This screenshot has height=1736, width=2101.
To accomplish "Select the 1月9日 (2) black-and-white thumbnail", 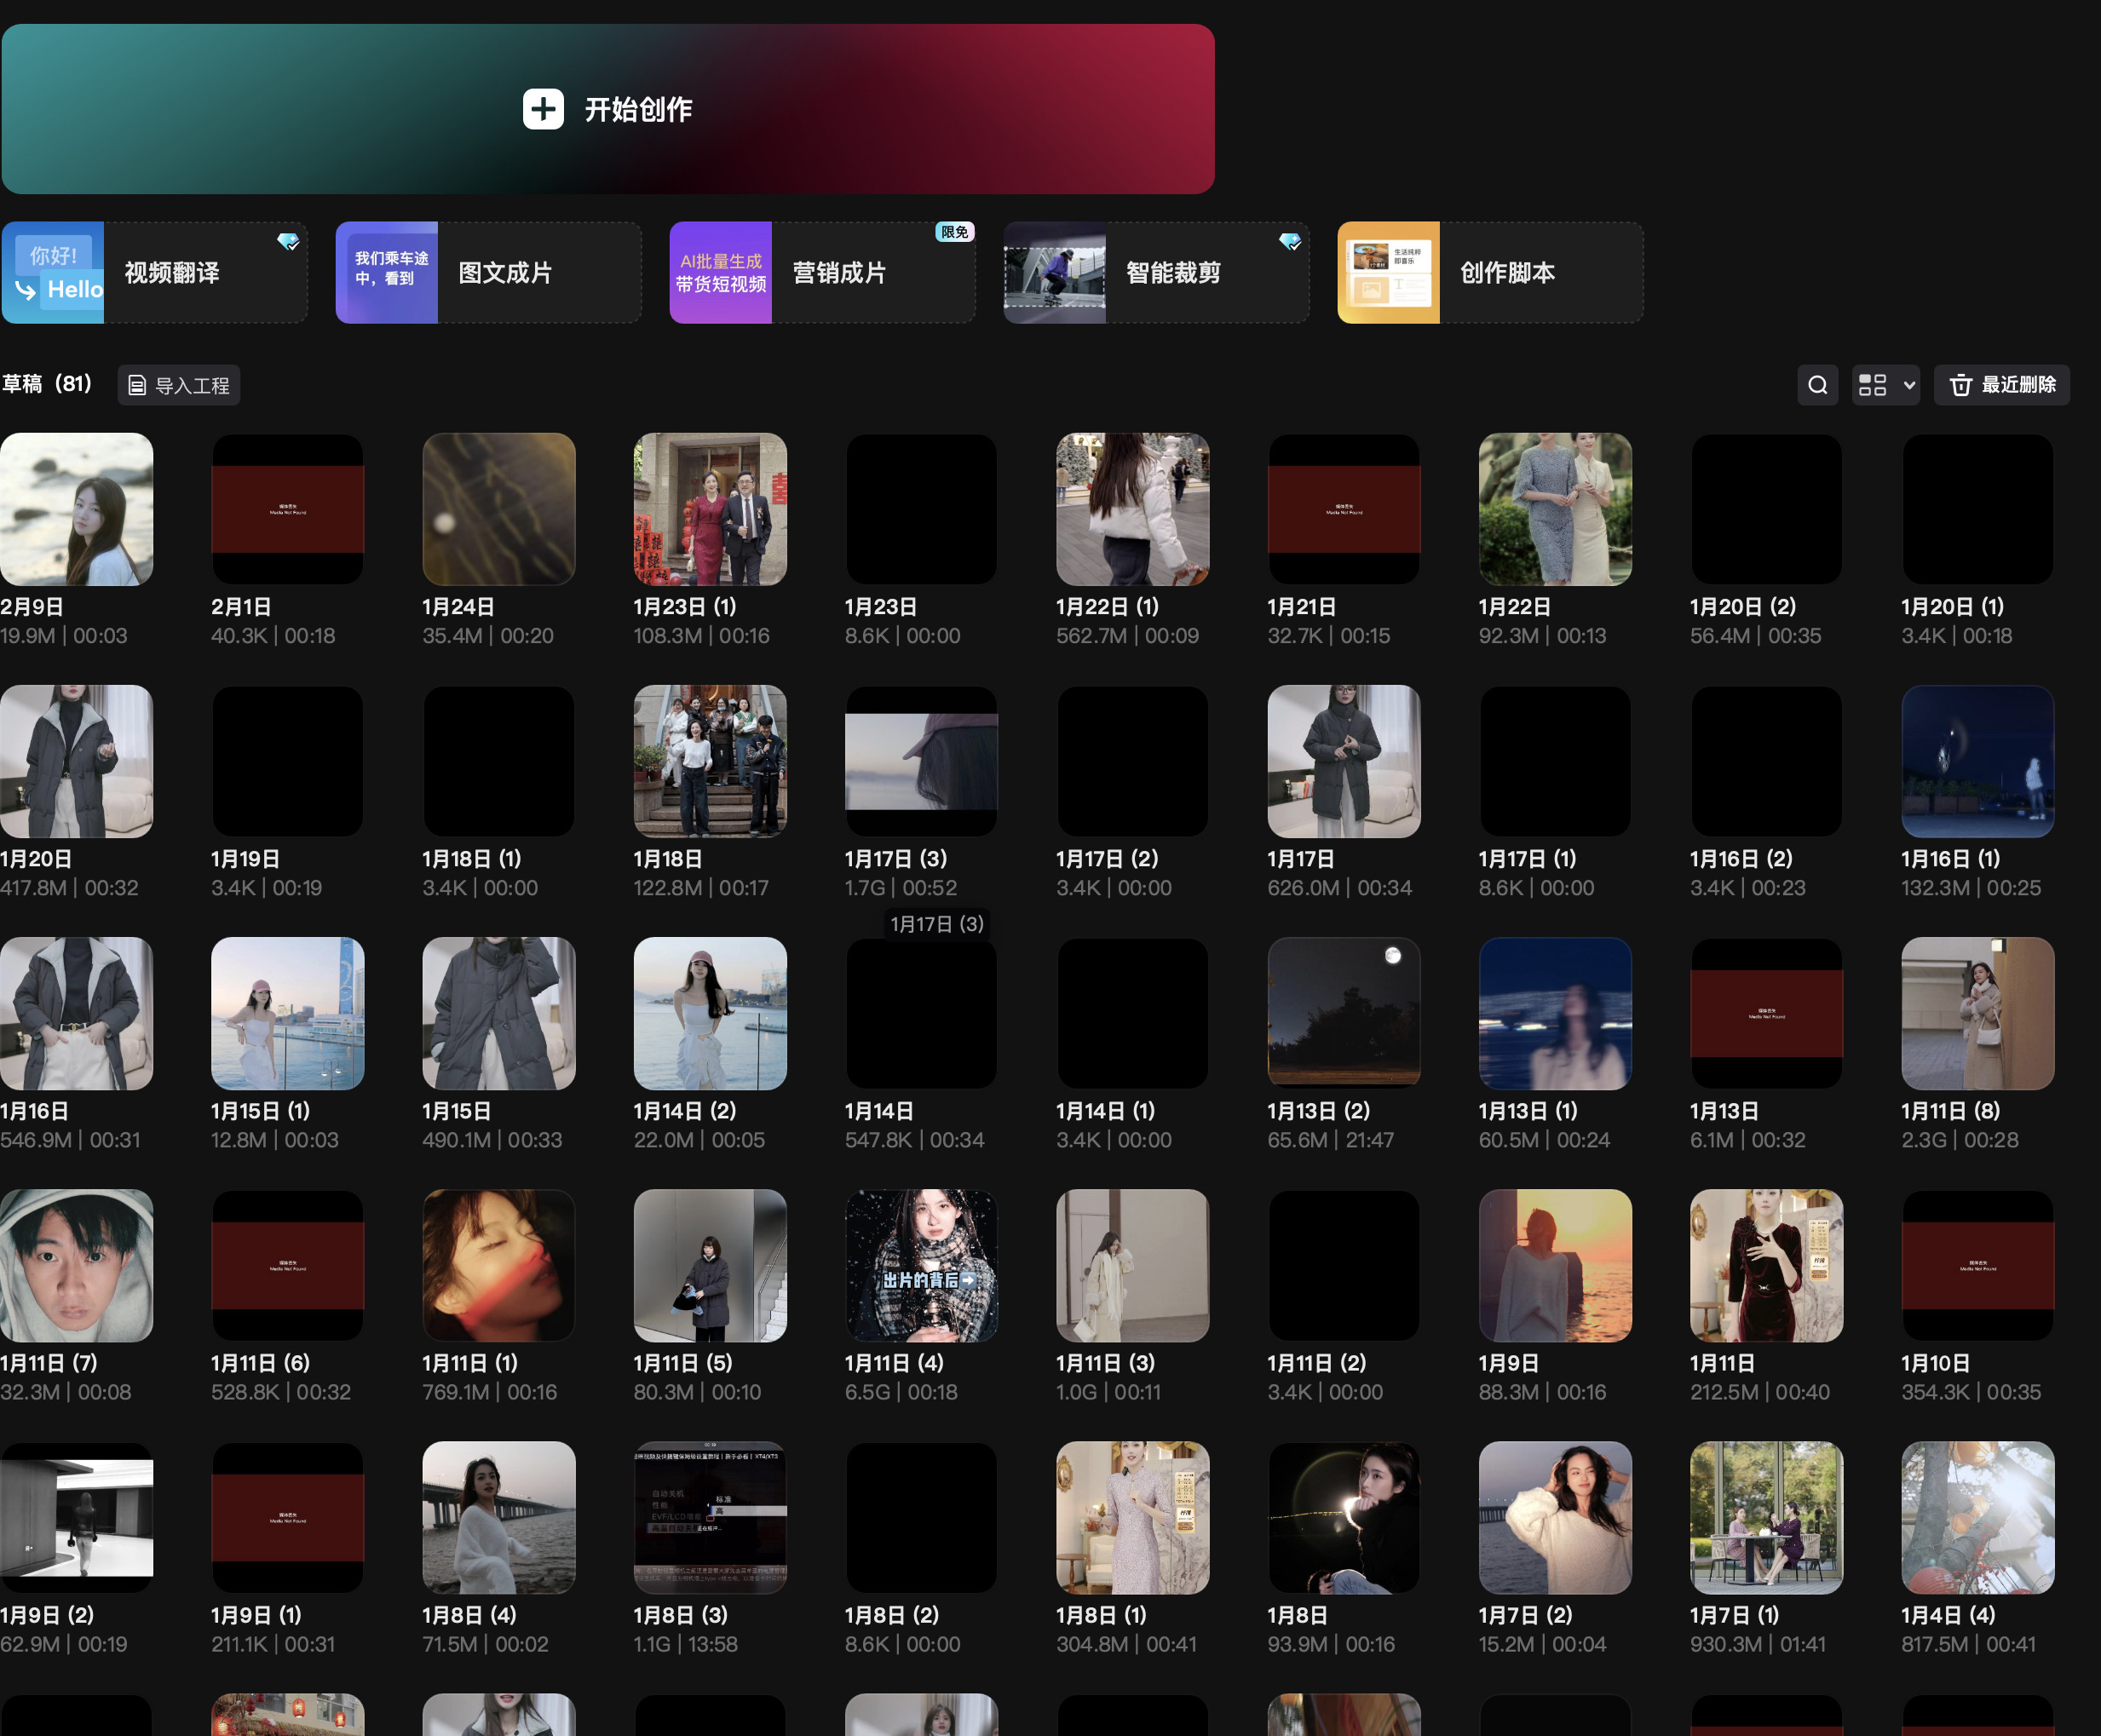I will [77, 1517].
